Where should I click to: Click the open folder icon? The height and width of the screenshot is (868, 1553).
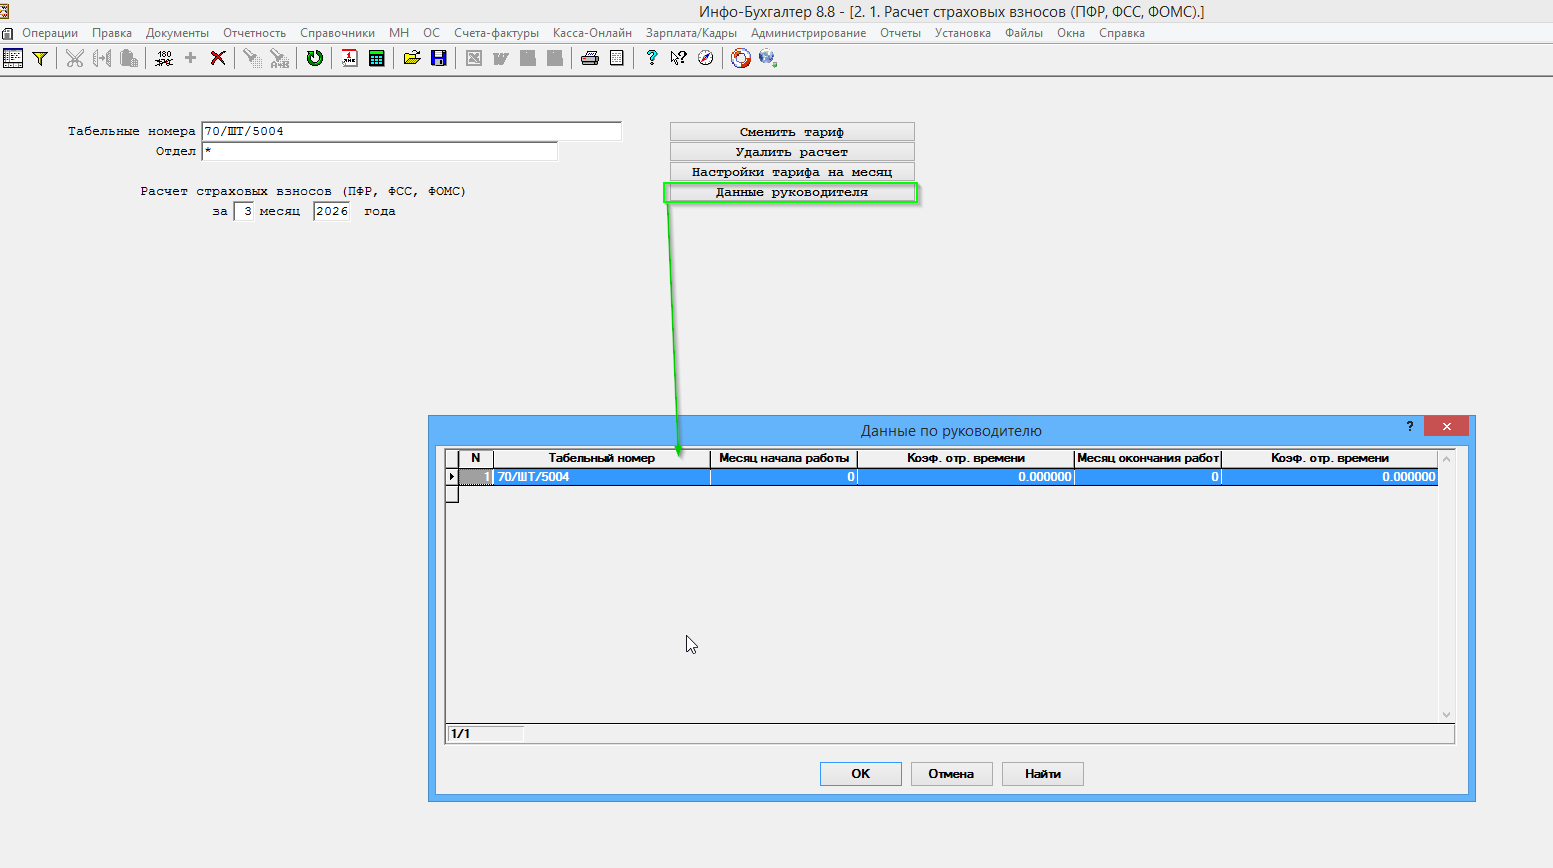(x=411, y=58)
